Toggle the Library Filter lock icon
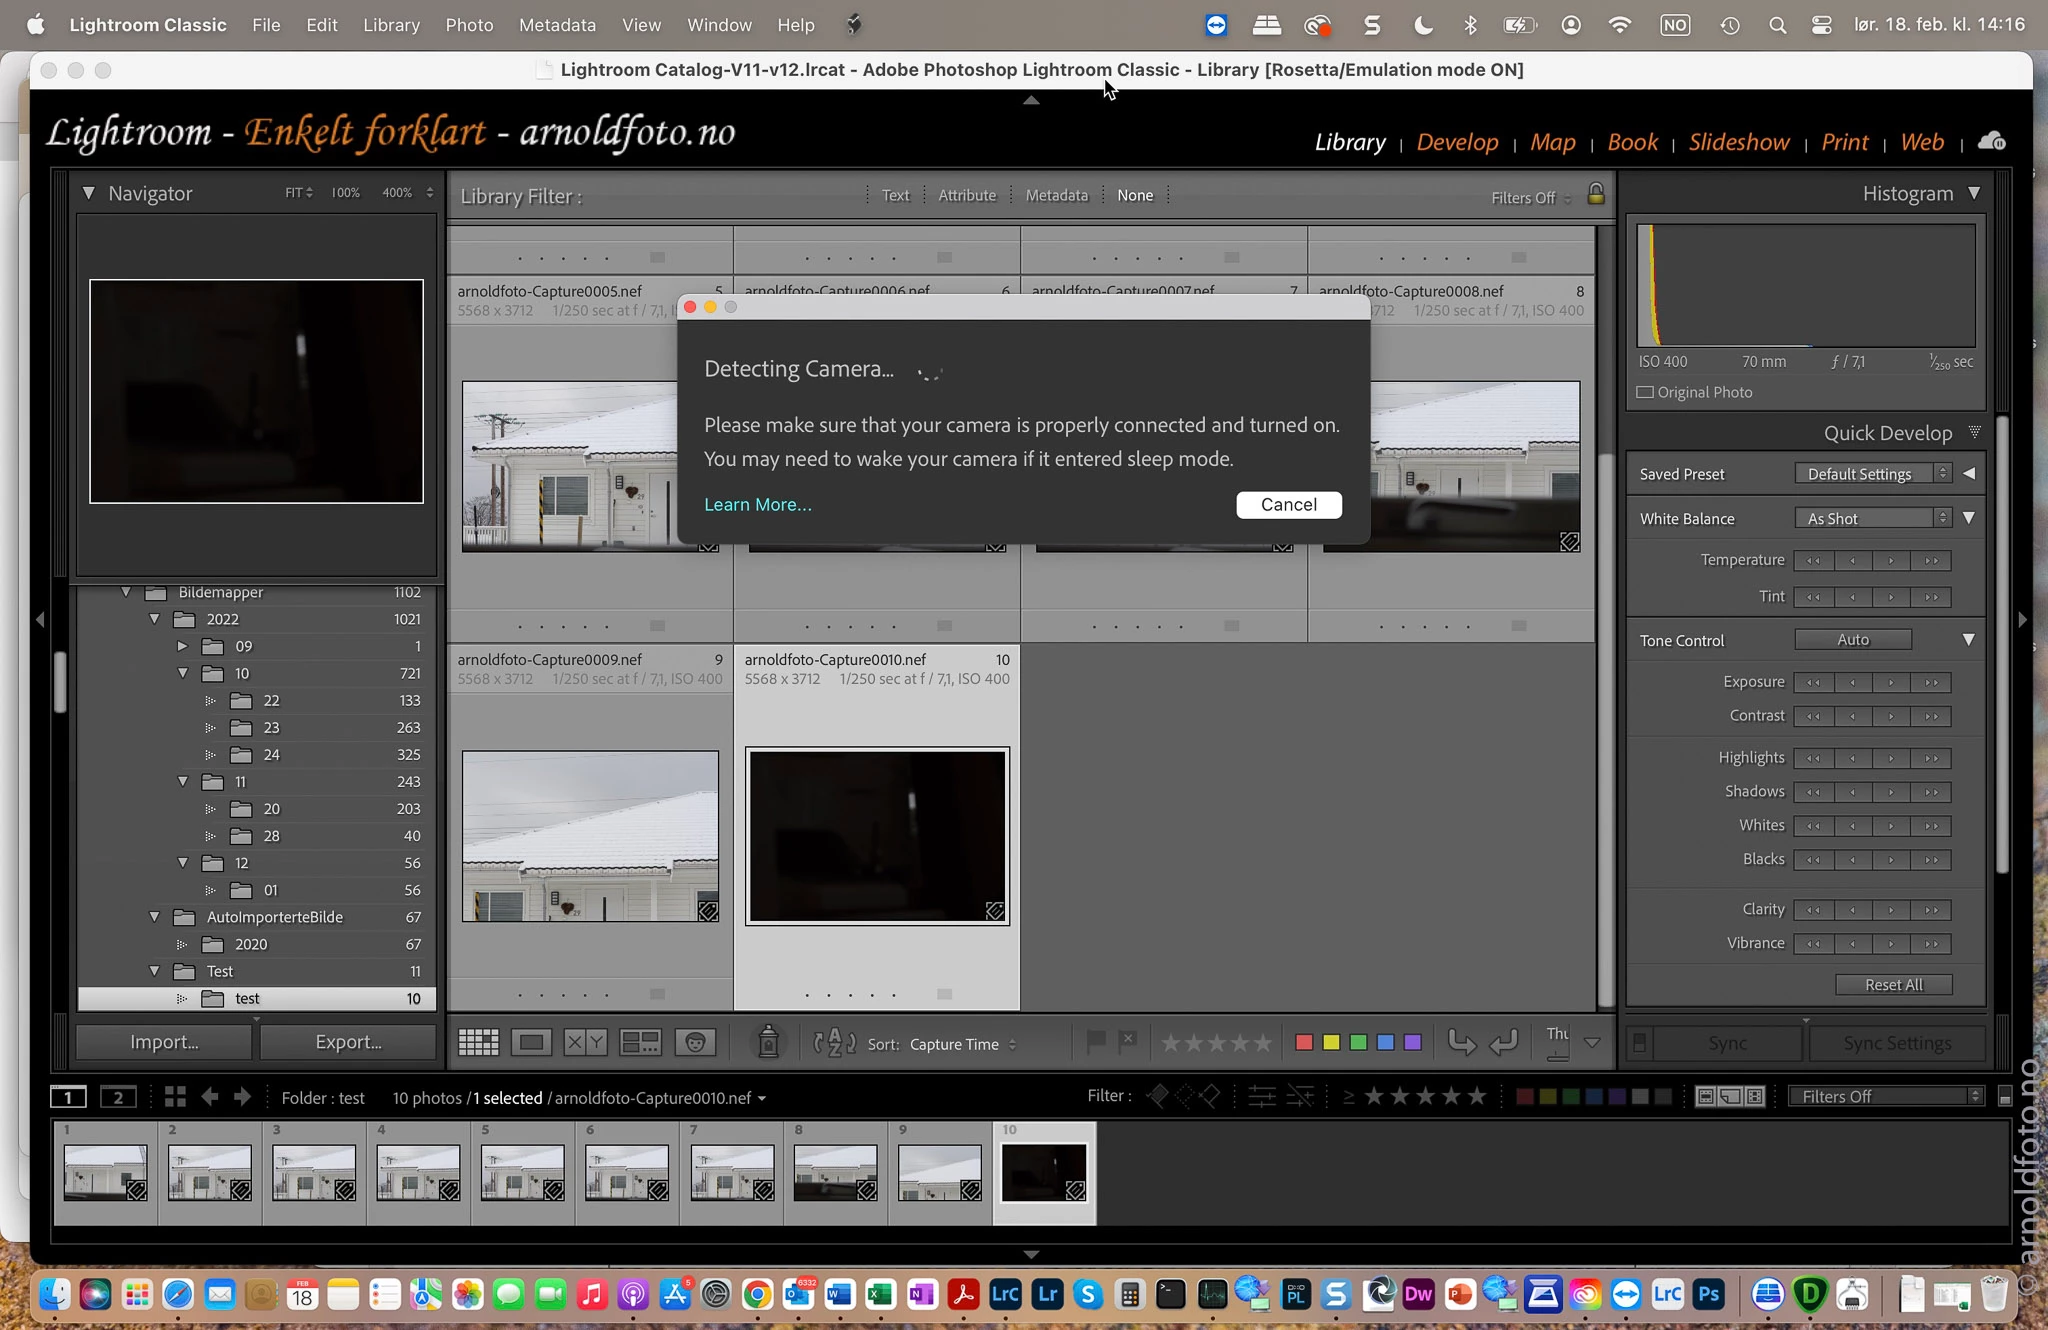 click(x=1596, y=194)
